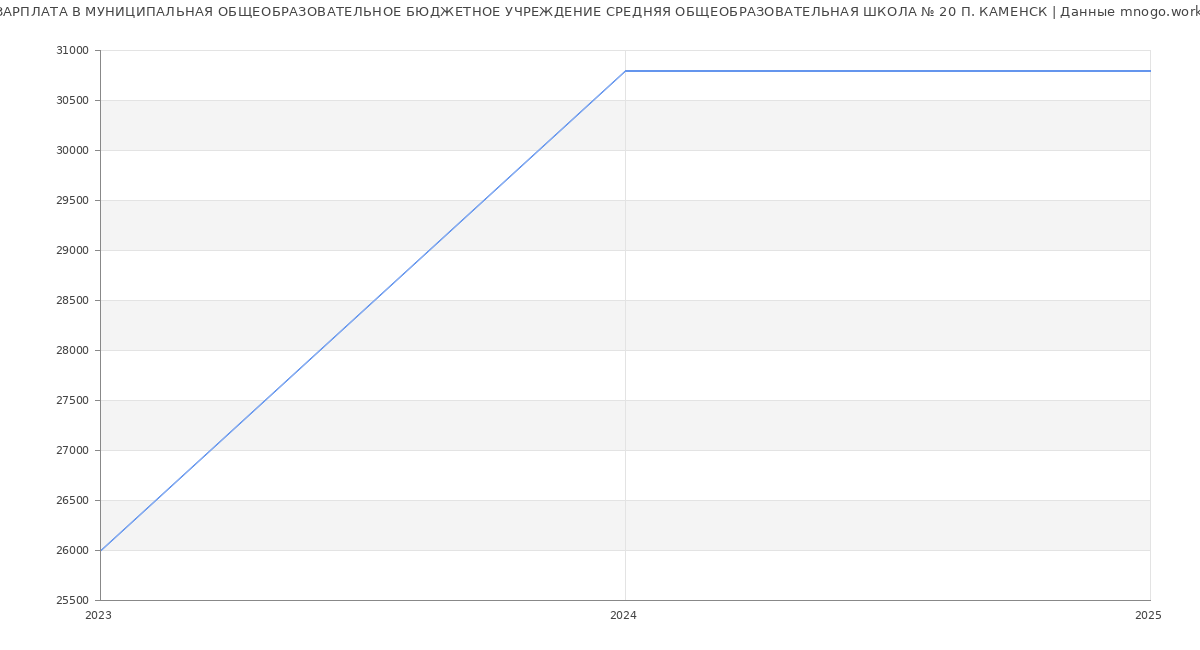Click the 2024 x-axis label

(623, 615)
